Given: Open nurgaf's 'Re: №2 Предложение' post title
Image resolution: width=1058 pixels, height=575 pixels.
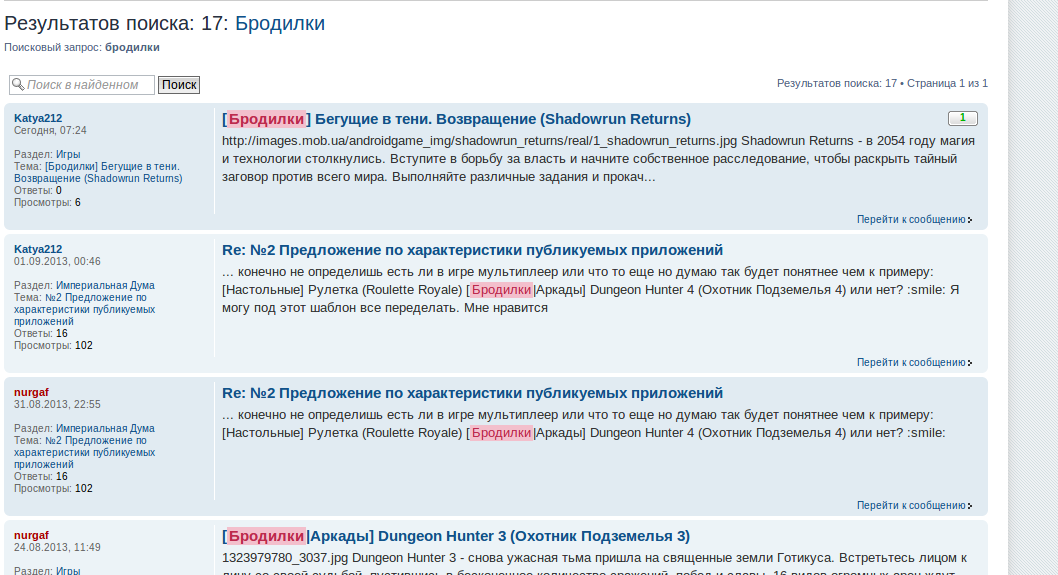Looking at the screenshot, I should point(472,393).
